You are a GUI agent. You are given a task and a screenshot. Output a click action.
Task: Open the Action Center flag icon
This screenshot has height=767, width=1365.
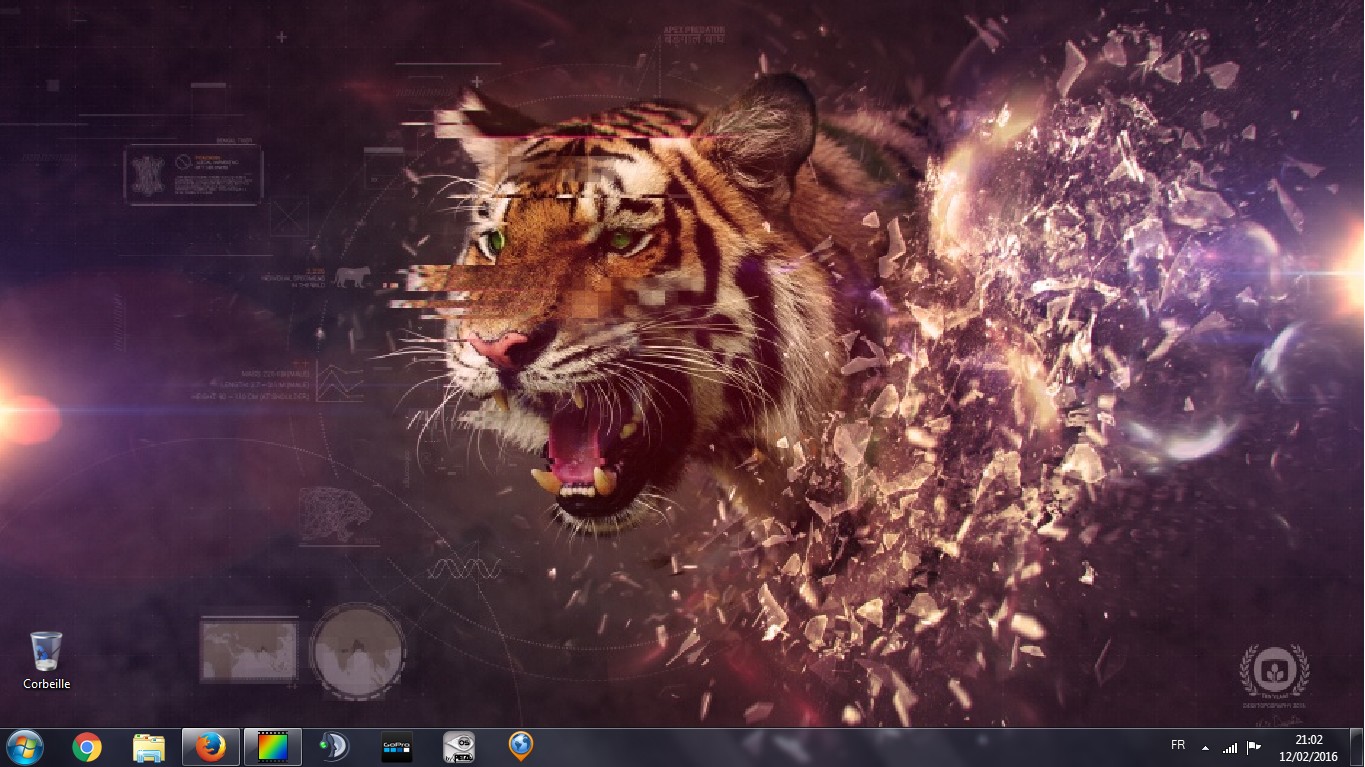click(1254, 747)
